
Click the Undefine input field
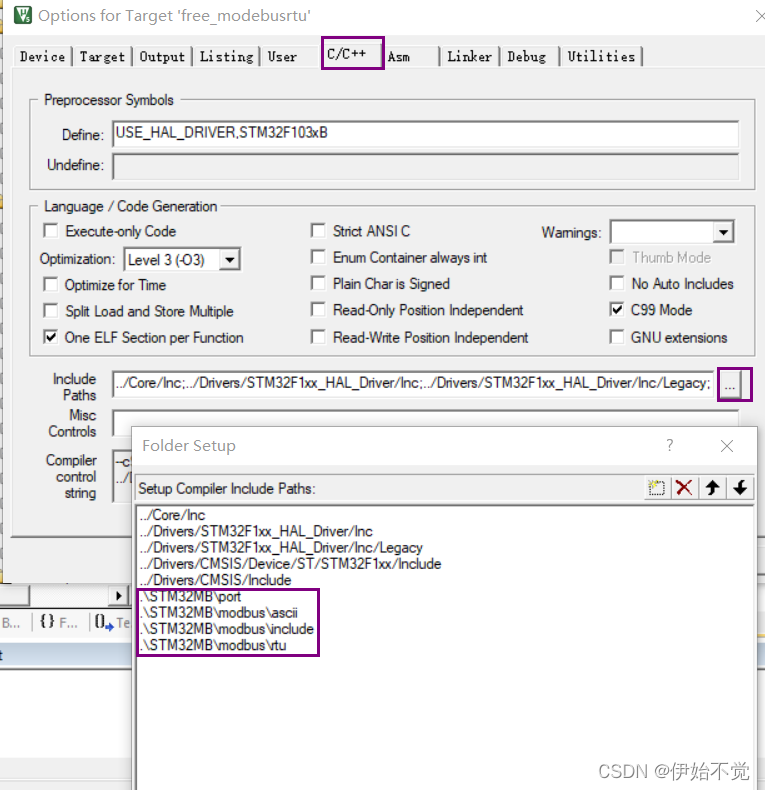coord(425,166)
